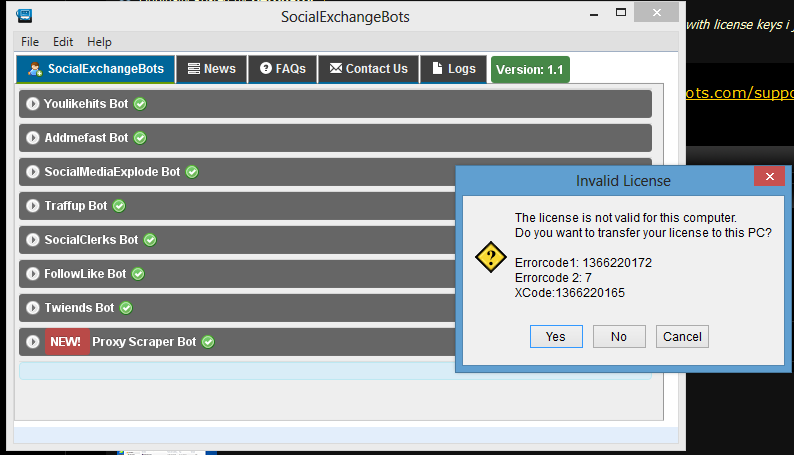794x455 pixels.
Task: Click the SocialExchangeBots app icon in title bar
Action: click(x=24, y=16)
